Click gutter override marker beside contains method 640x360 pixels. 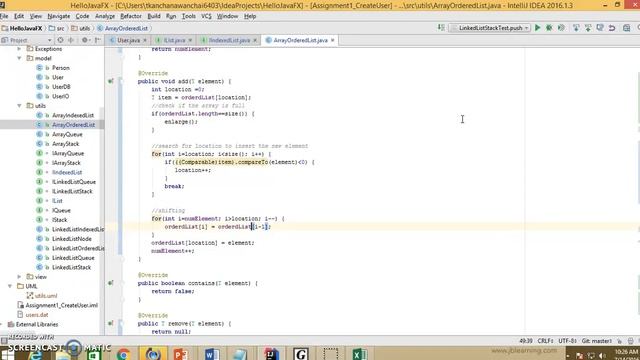(111, 283)
